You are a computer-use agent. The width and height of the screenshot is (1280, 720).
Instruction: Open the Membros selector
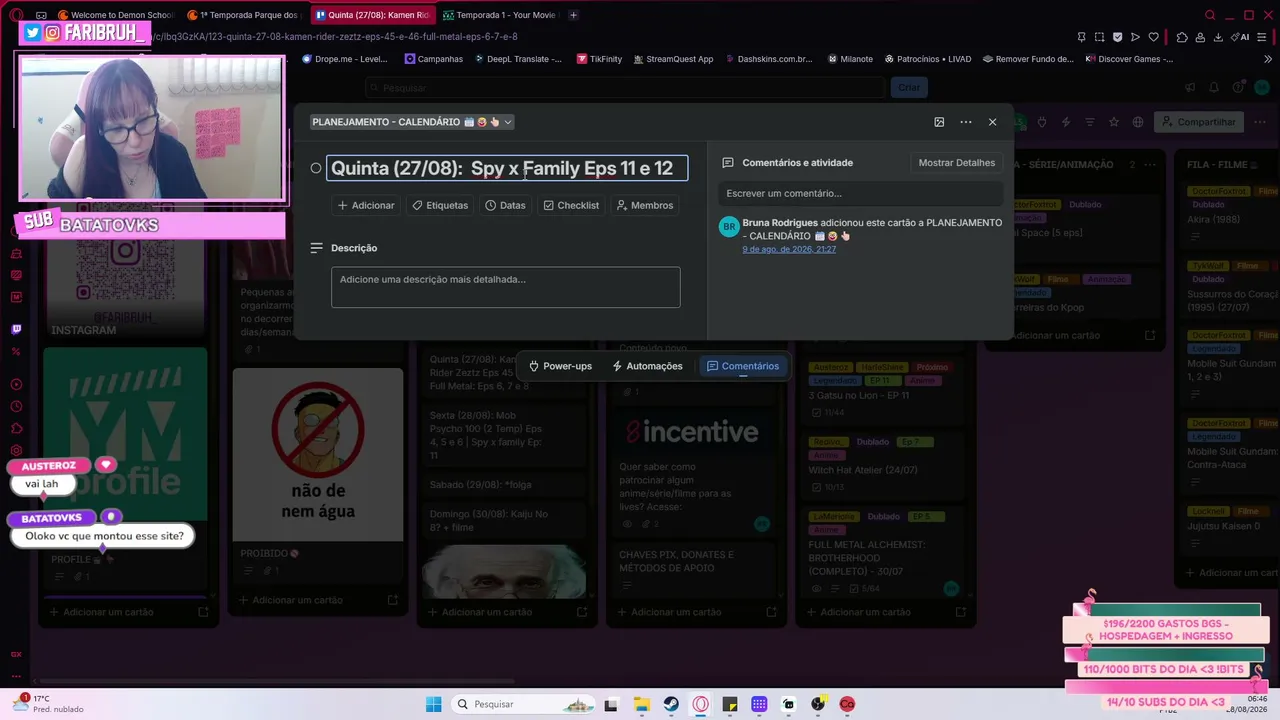(645, 205)
